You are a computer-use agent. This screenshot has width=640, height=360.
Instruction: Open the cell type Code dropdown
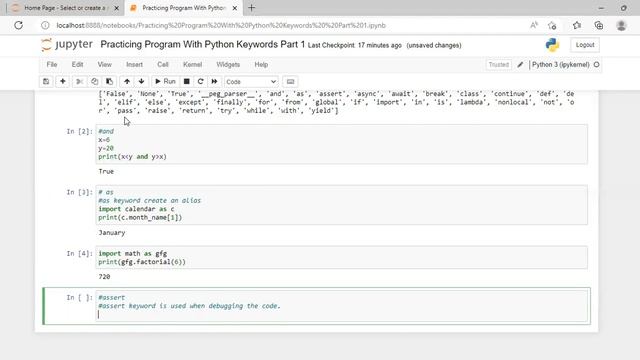[251, 82]
